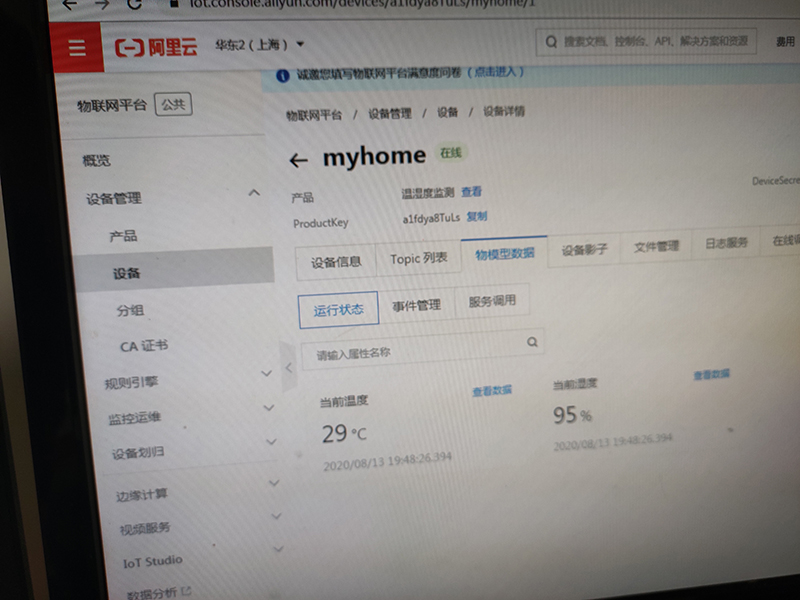Click the top search box
The width and height of the screenshot is (800, 600).
pyautogui.click(x=646, y=41)
